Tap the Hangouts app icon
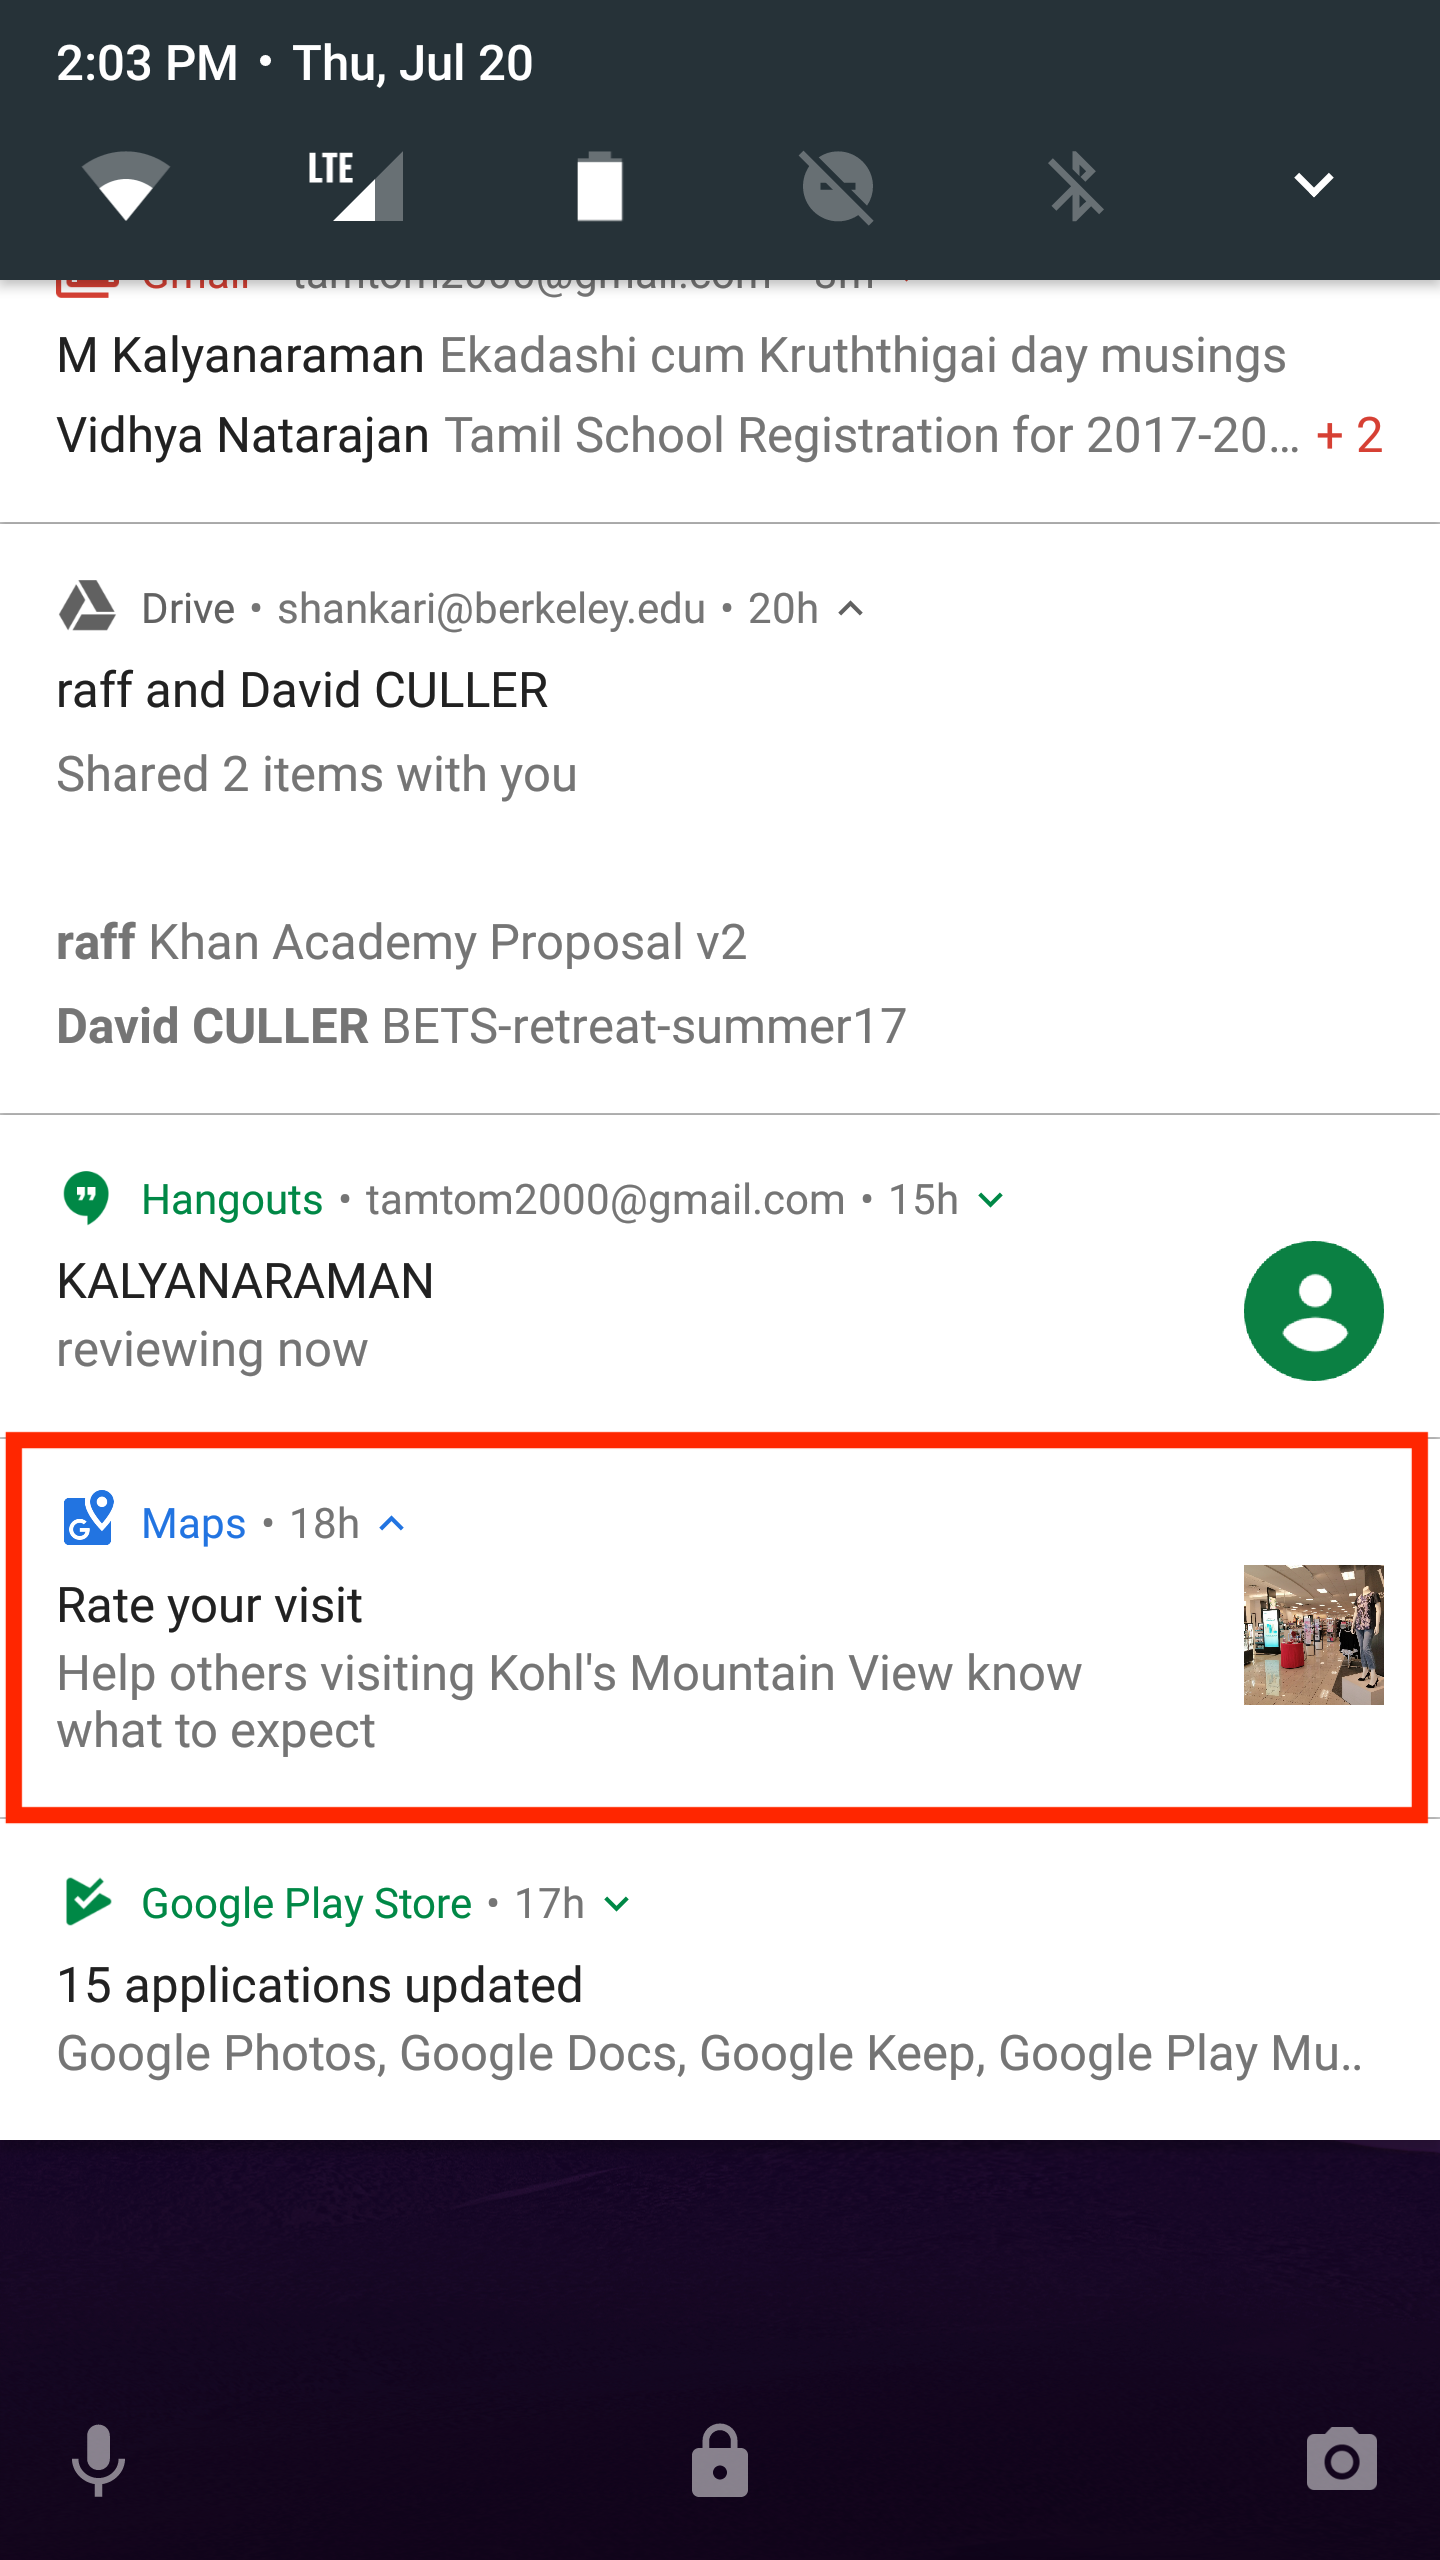Image resolution: width=1440 pixels, height=2560 pixels. [x=87, y=1198]
